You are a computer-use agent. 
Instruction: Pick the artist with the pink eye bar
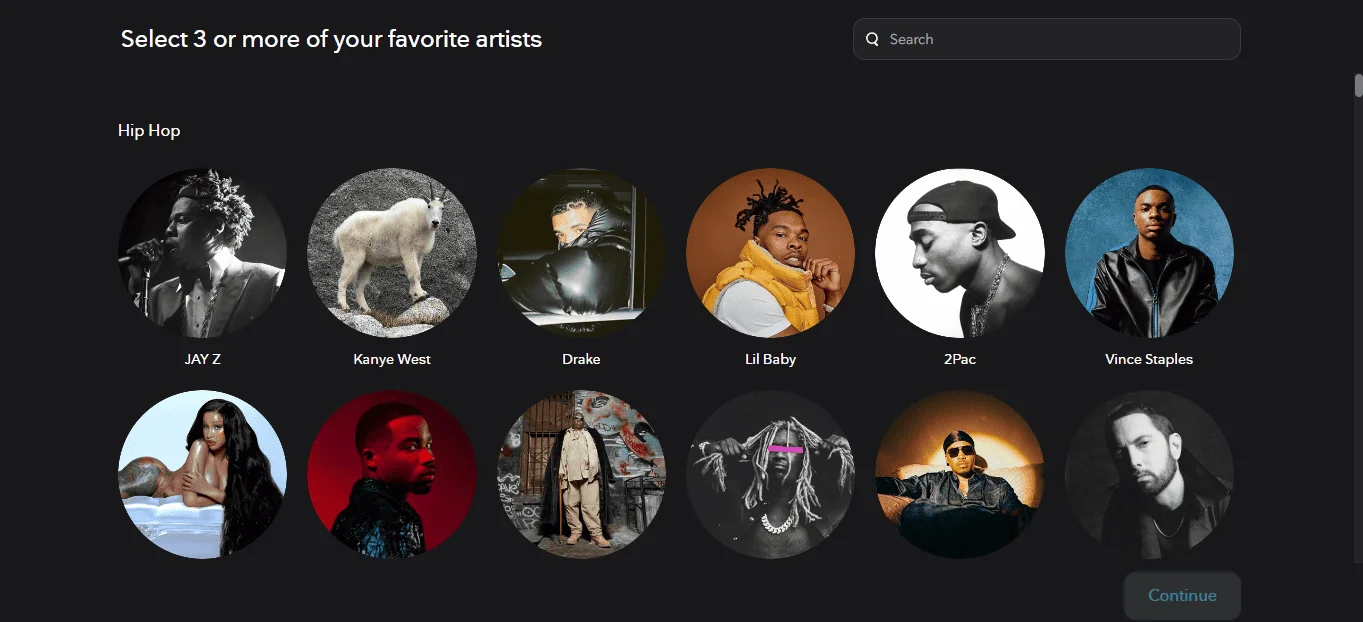click(x=770, y=474)
